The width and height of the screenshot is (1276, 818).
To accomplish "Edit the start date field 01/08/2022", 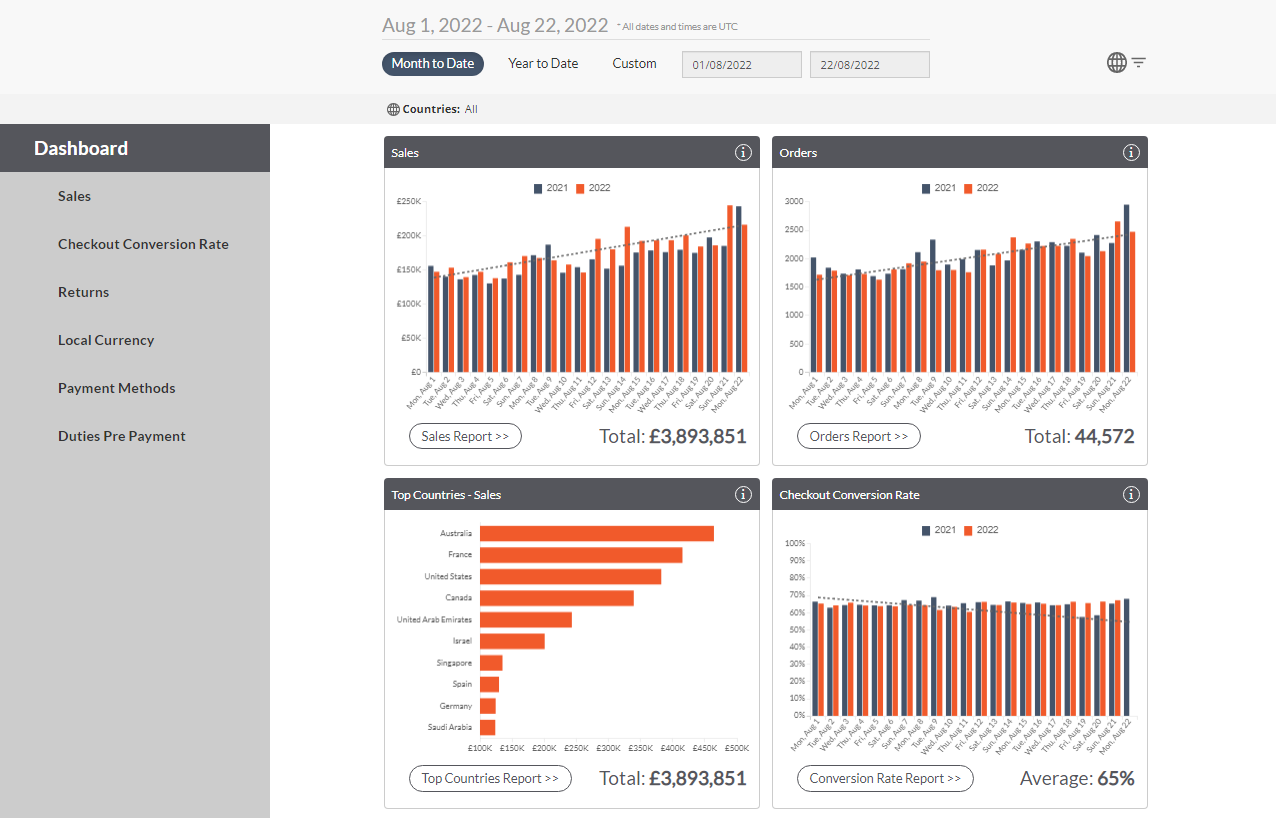I will click(x=742, y=65).
